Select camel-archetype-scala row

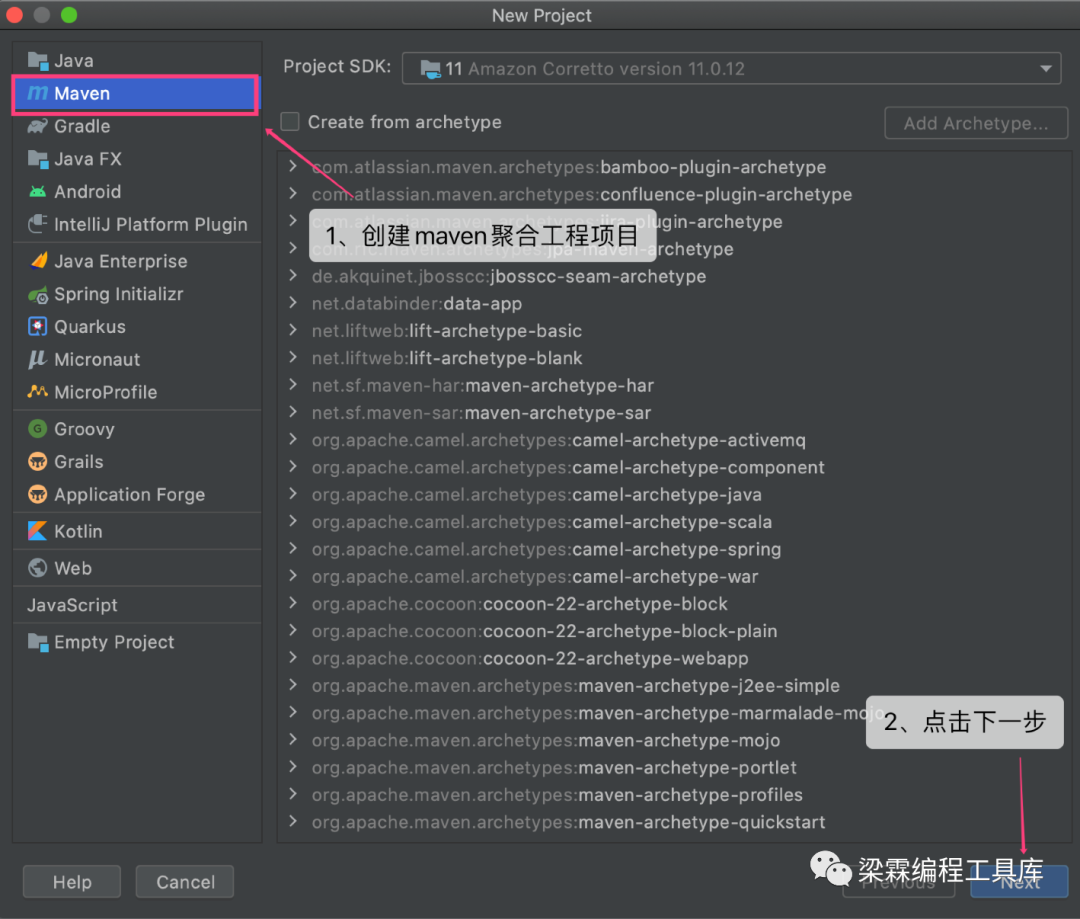click(x=674, y=522)
